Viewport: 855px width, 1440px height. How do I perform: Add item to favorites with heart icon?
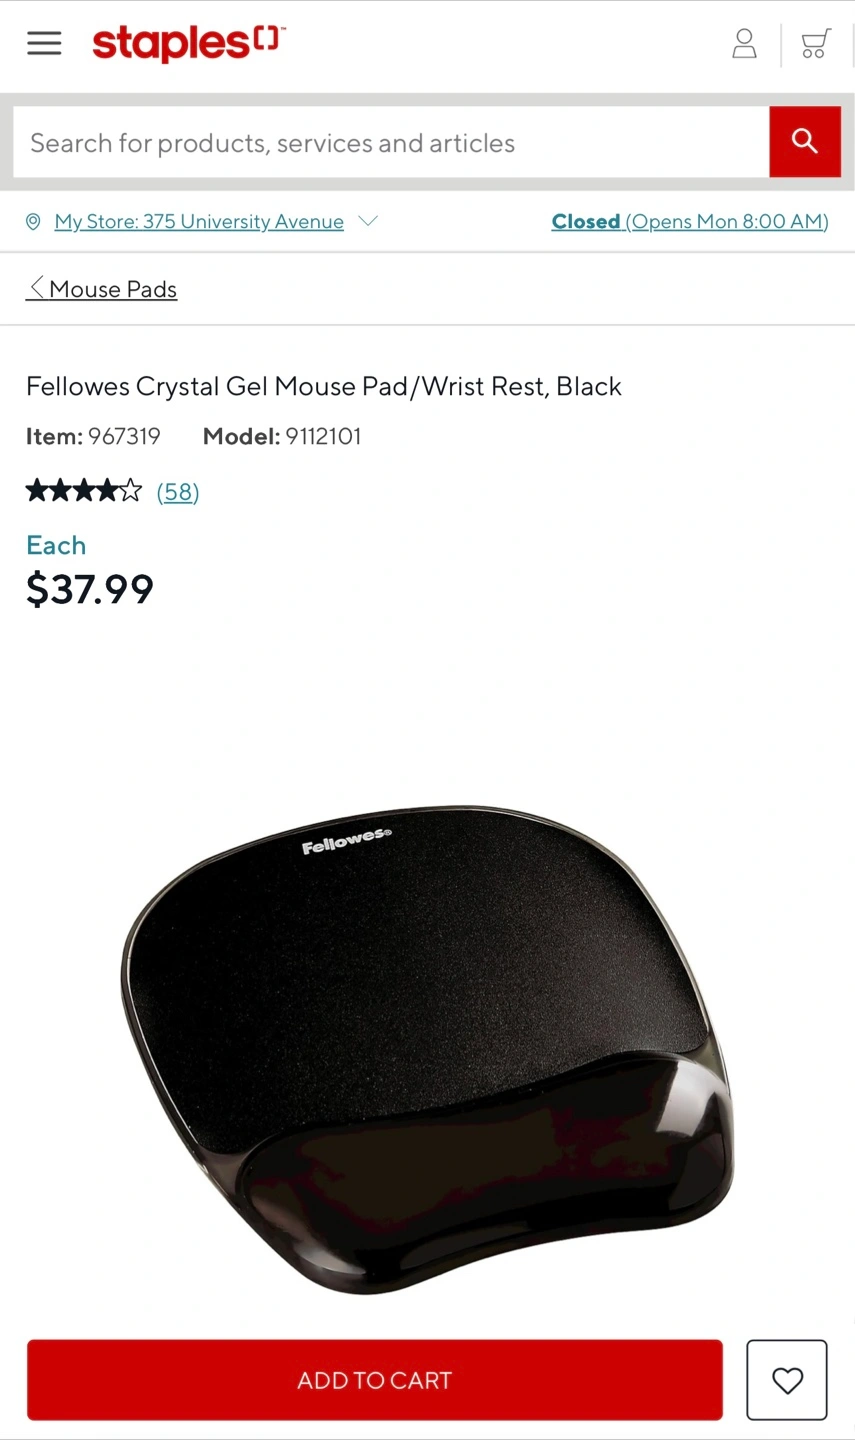(x=787, y=1380)
